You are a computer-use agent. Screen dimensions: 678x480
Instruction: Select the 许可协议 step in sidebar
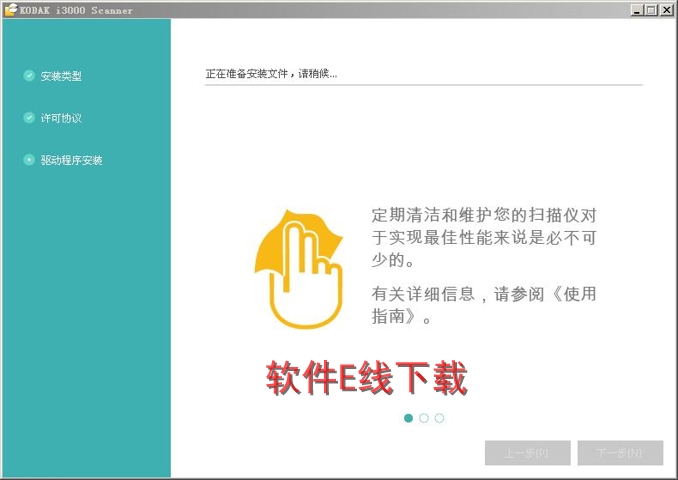tap(61, 118)
